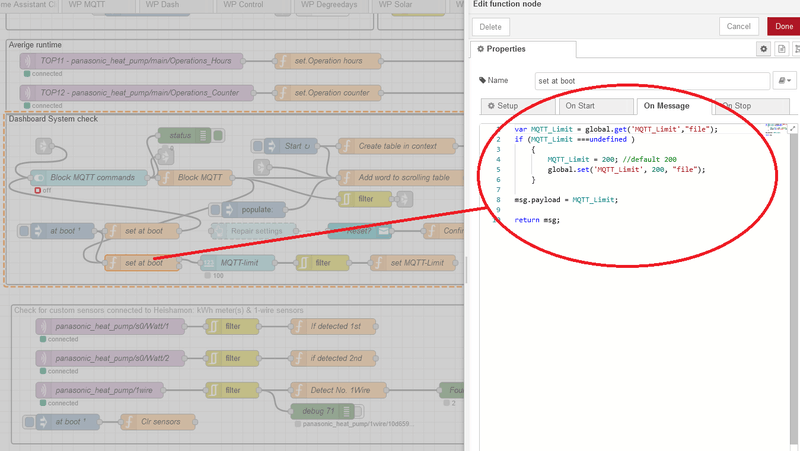
Task: Click the status node's green output button
Action: [x=218, y=135]
